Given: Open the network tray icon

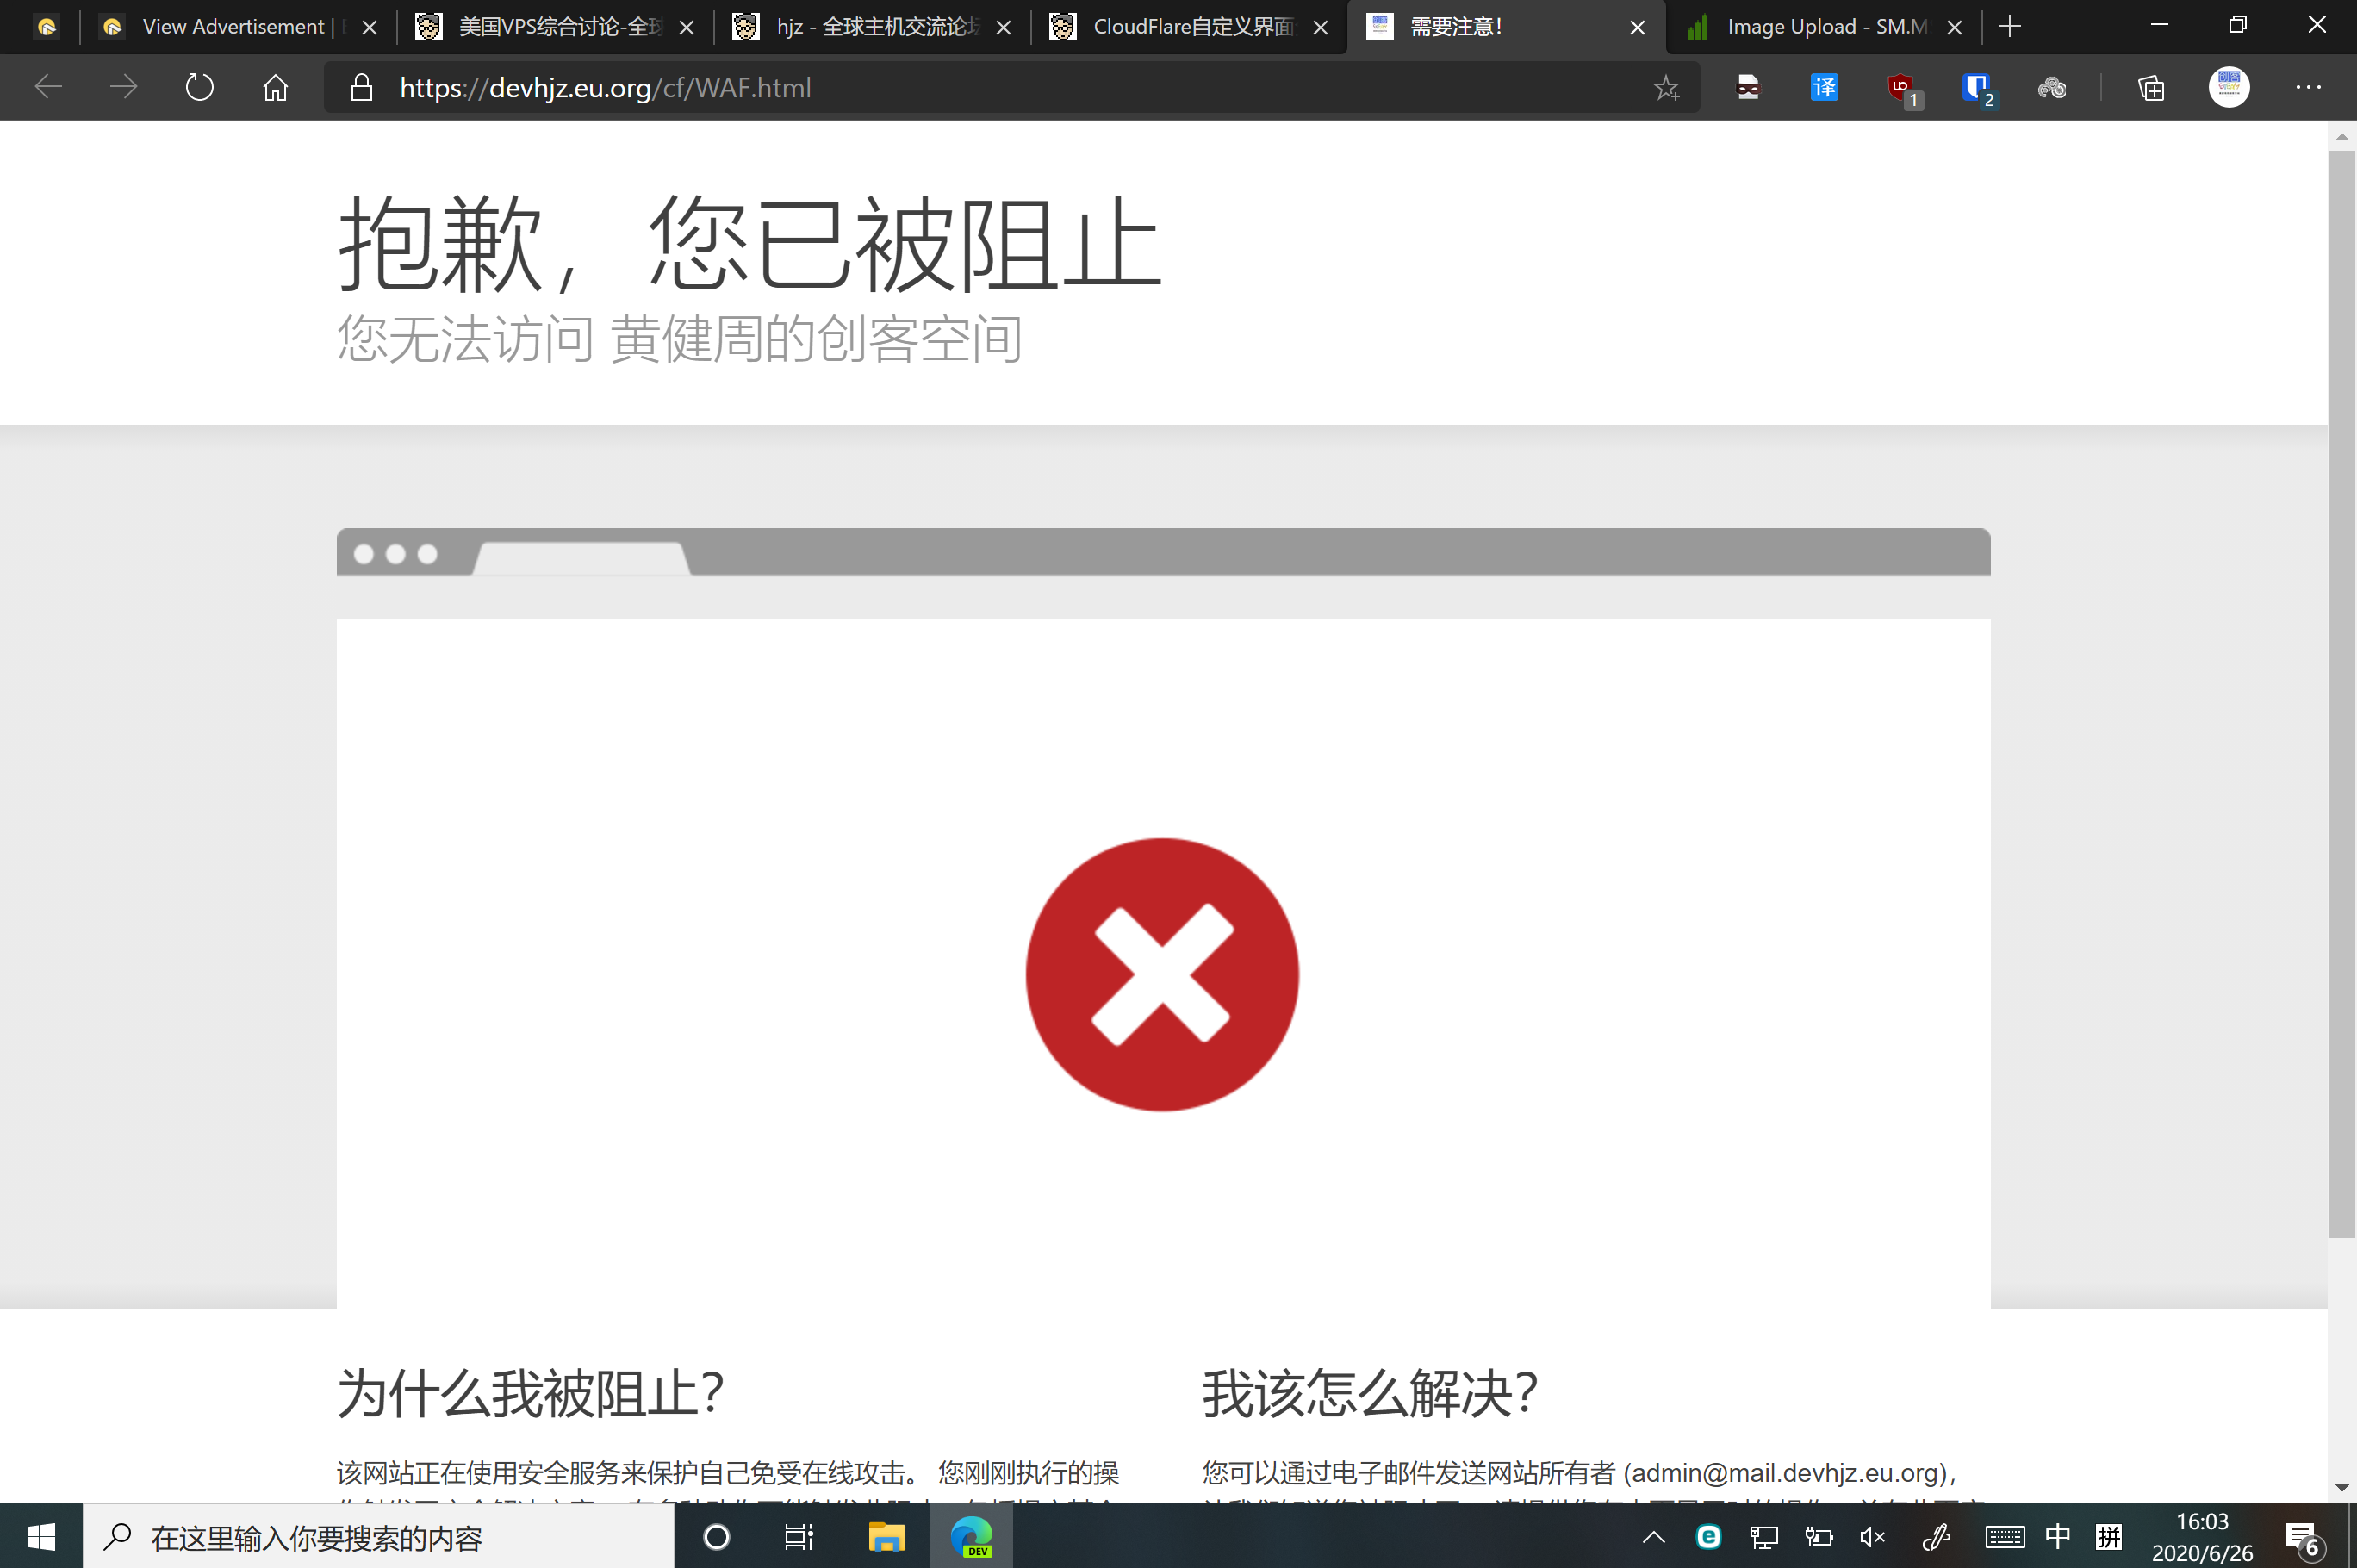Looking at the screenshot, I should tap(1764, 1537).
